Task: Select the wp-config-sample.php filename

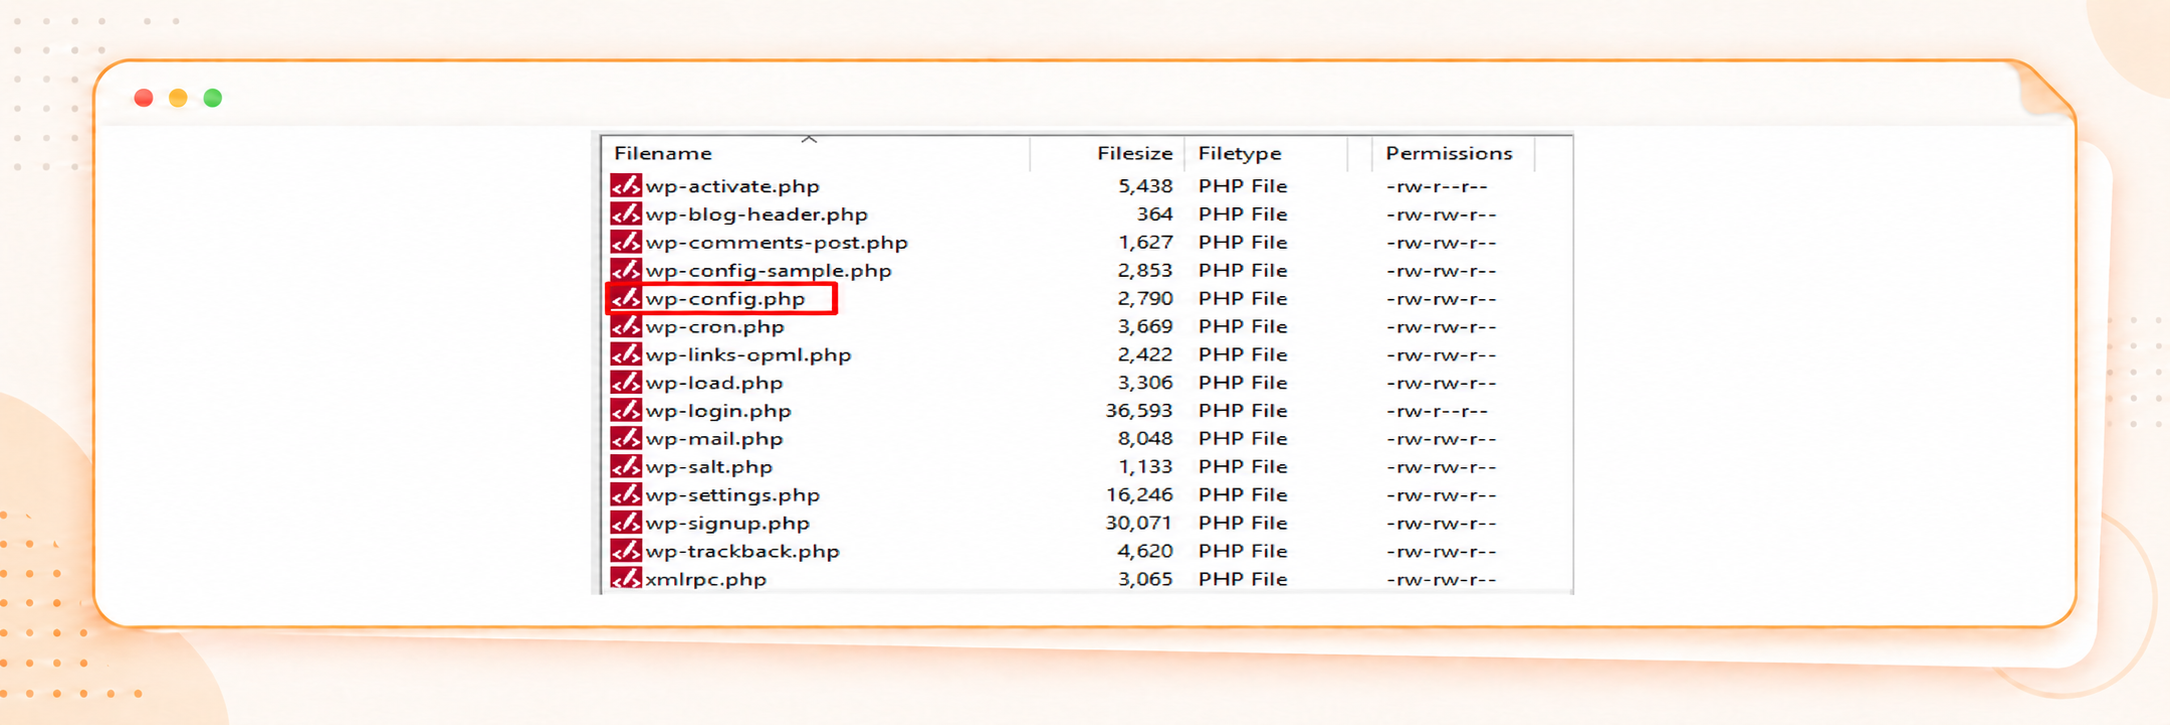Action: (x=768, y=270)
